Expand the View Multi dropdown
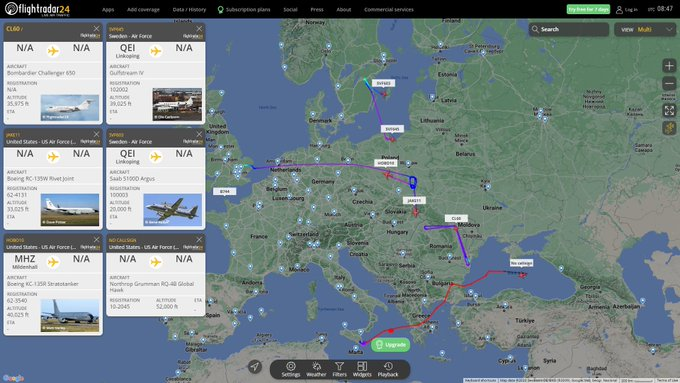 pos(645,29)
